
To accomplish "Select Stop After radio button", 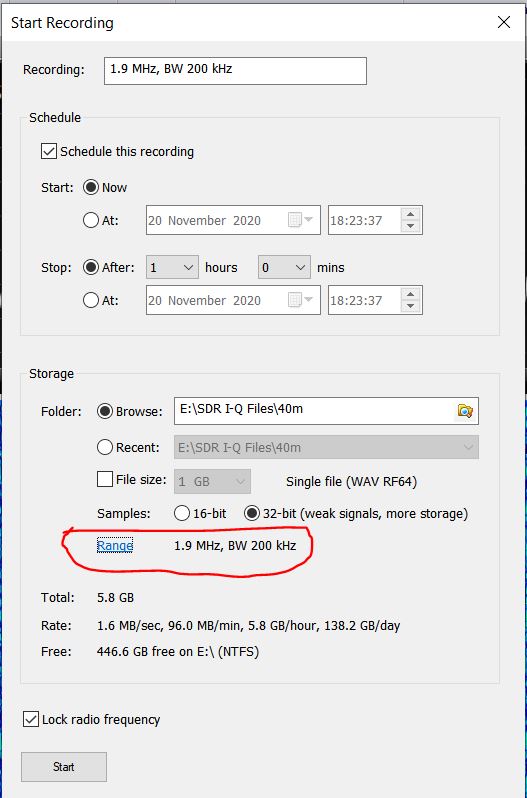I will (91, 268).
